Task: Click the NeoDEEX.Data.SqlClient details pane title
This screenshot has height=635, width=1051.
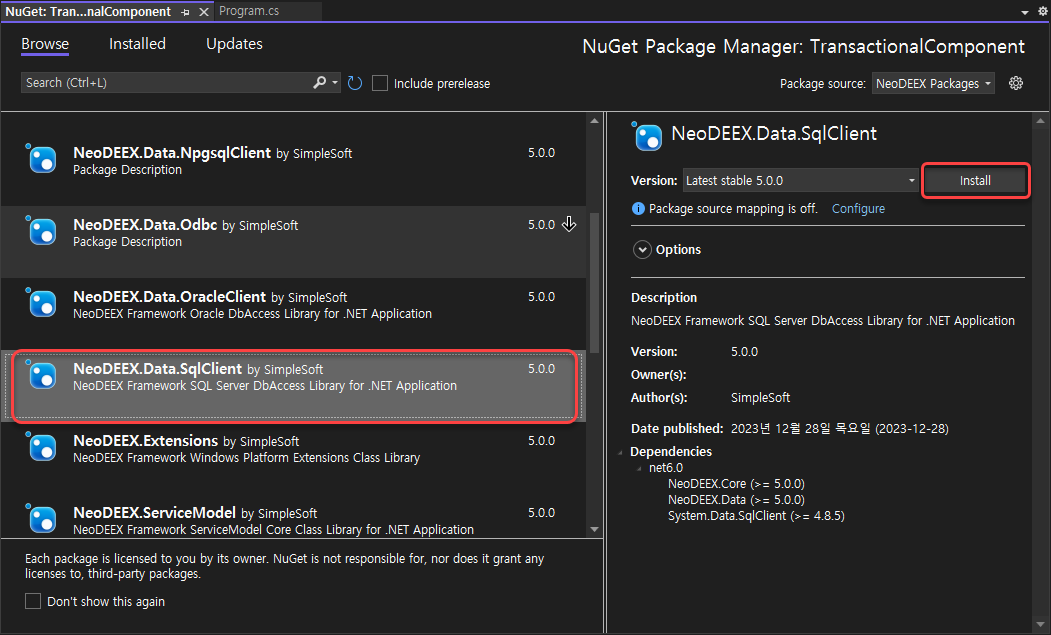Action: click(x=774, y=133)
